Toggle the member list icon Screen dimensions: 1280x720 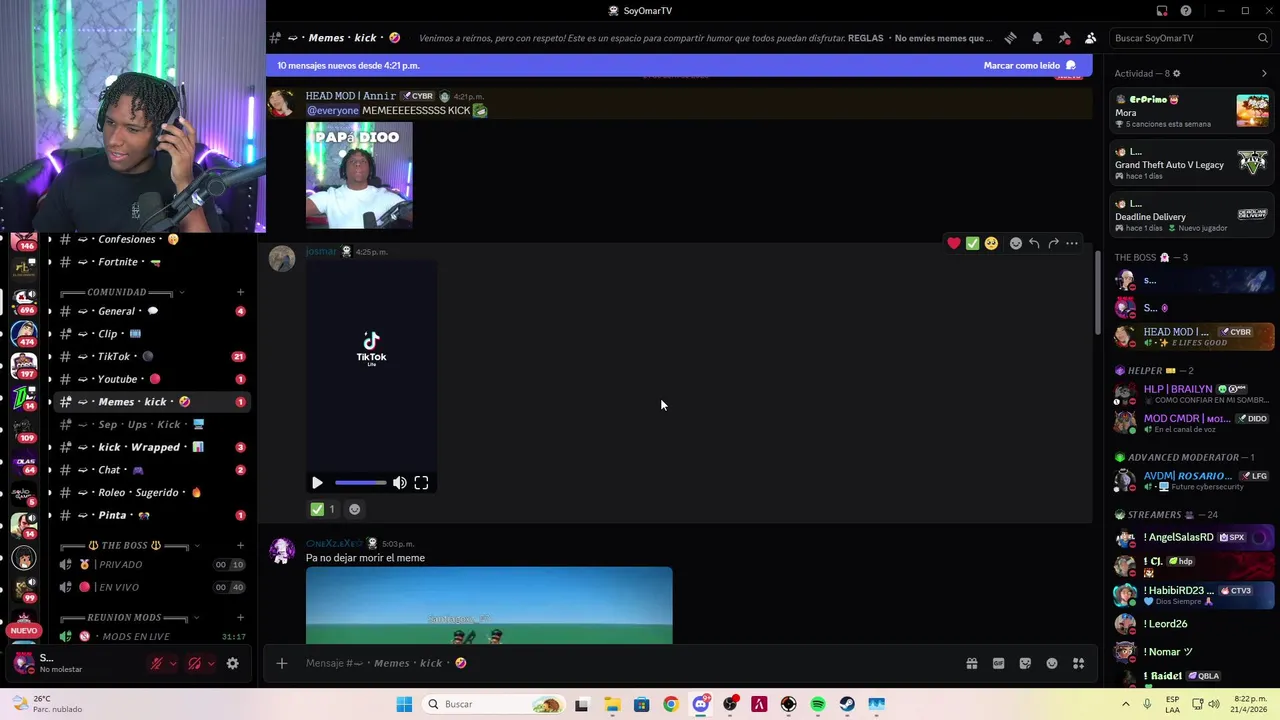(x=1090, y=38)
